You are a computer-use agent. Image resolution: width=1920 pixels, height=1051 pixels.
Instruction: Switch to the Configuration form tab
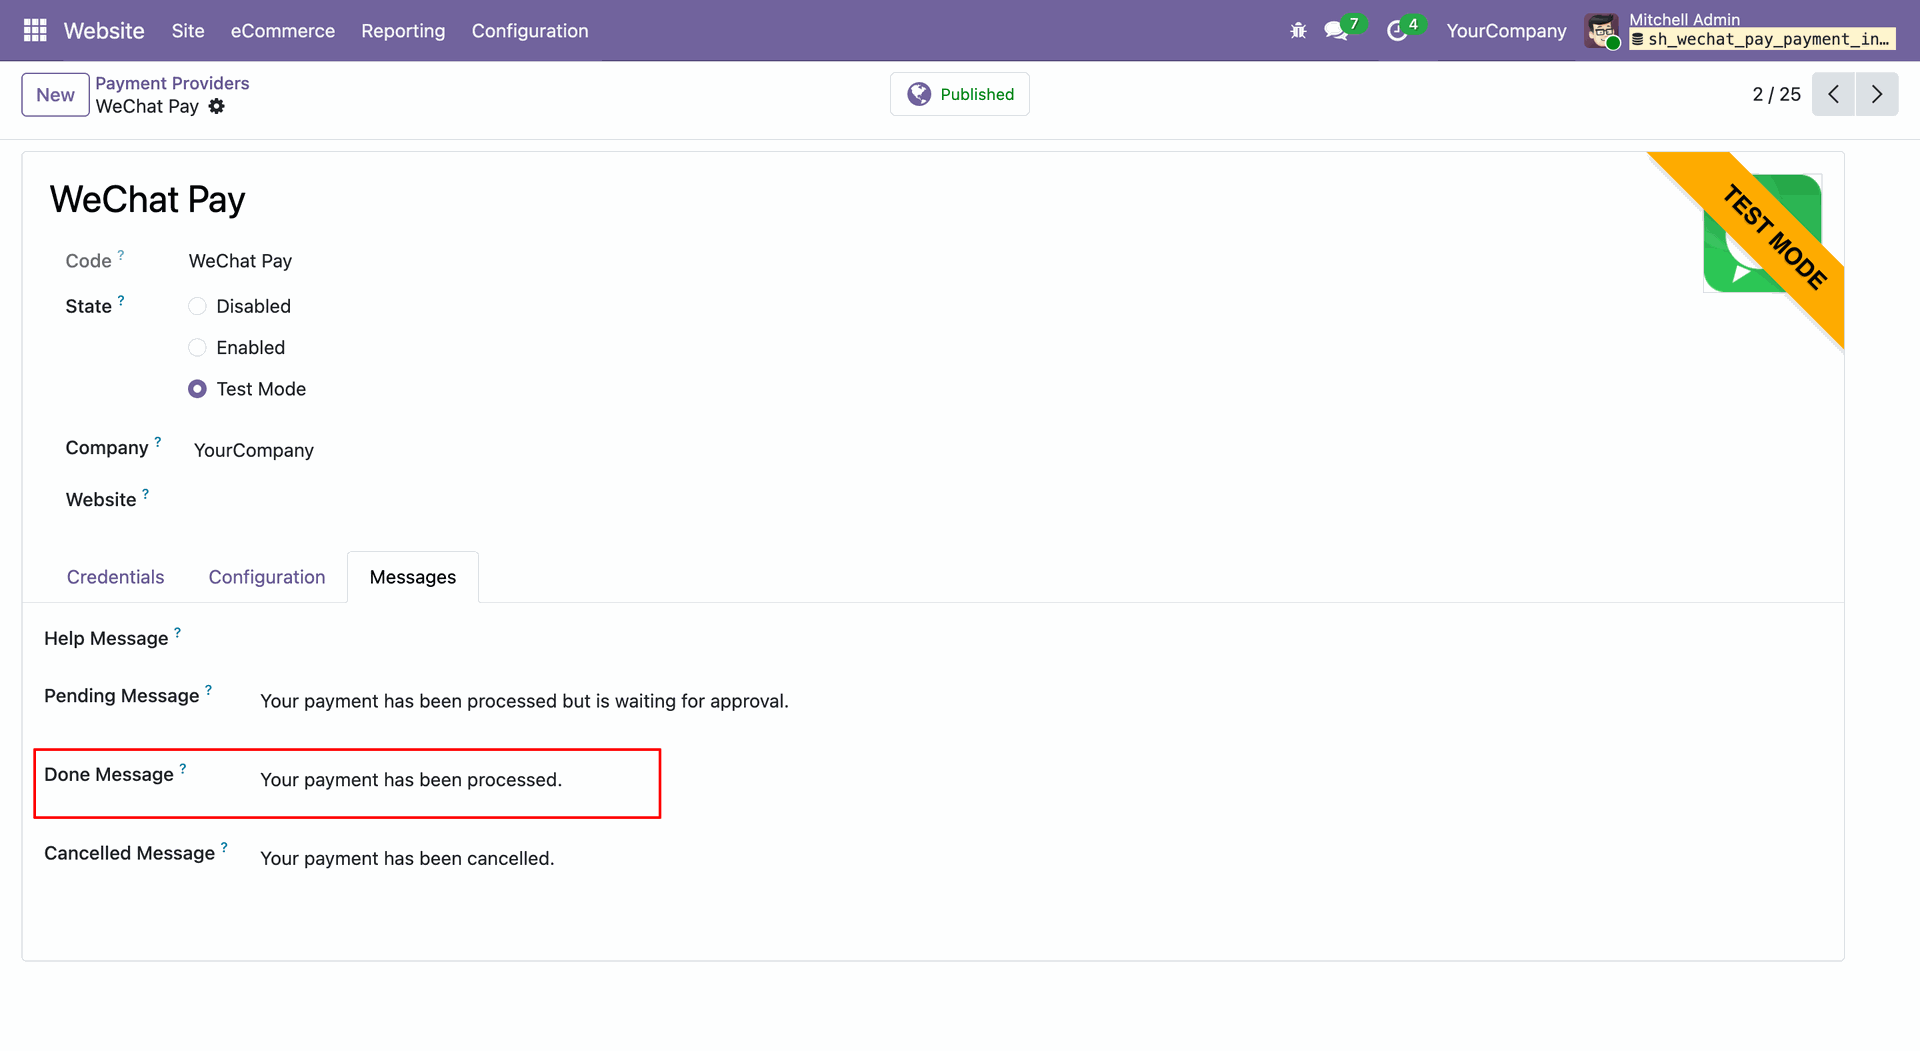point(267,577)
